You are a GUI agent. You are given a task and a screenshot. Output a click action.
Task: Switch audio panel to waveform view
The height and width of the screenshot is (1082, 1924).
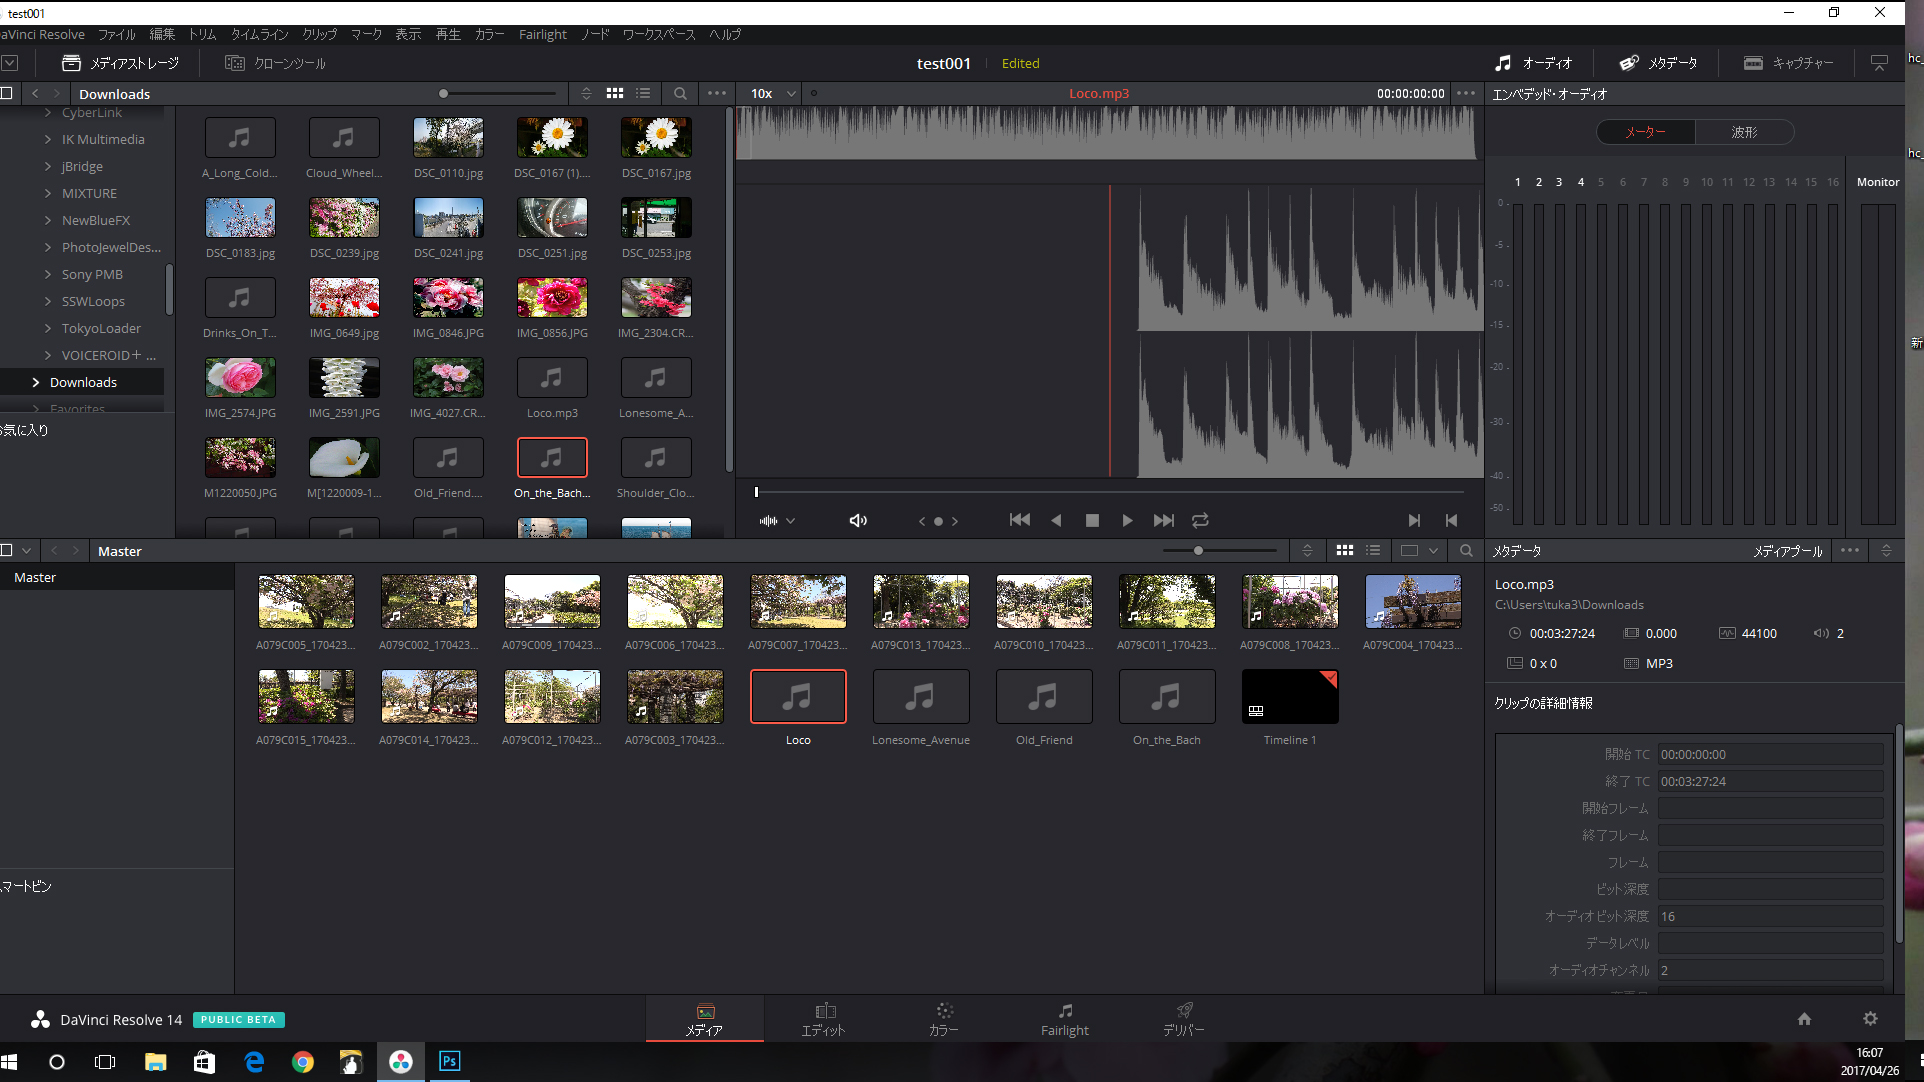(1744, 132)
